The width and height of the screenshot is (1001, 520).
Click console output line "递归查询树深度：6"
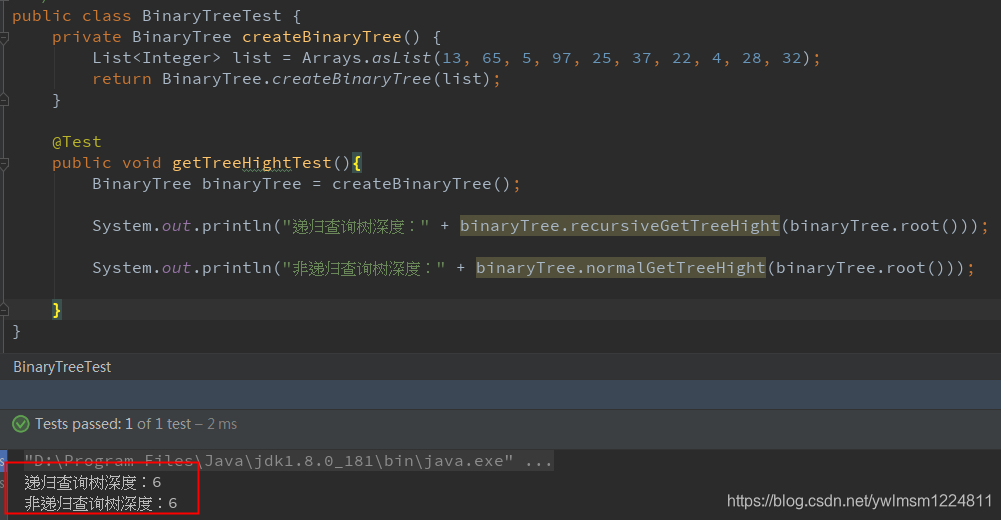pyautogui.click(x=93, y=482)
